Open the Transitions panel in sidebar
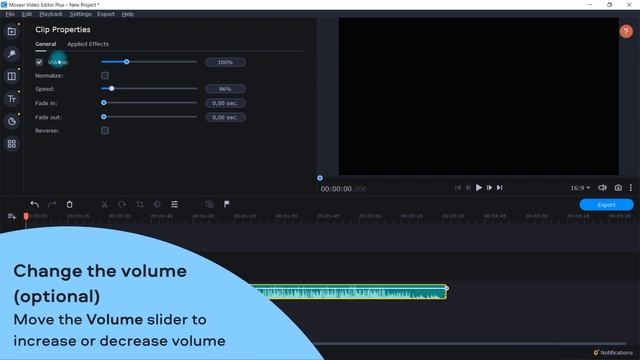640x360 pixels. click(x=12, y=76)
